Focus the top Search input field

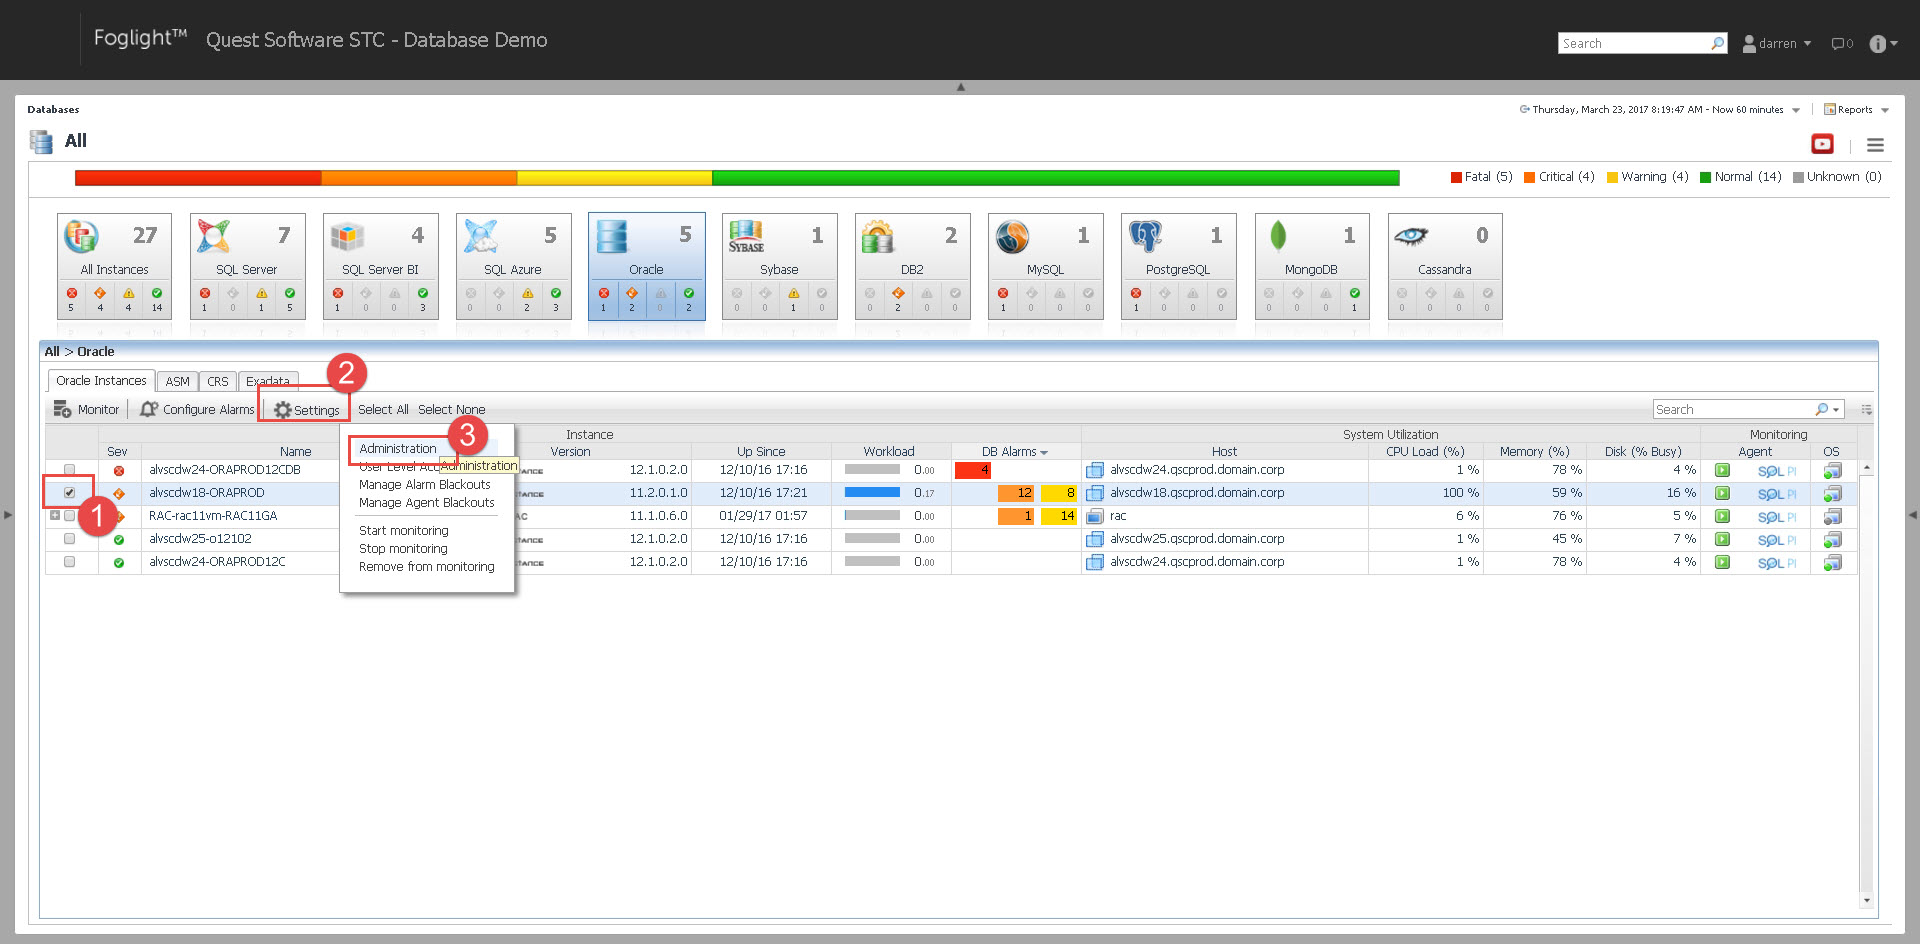coord(1634,43)
